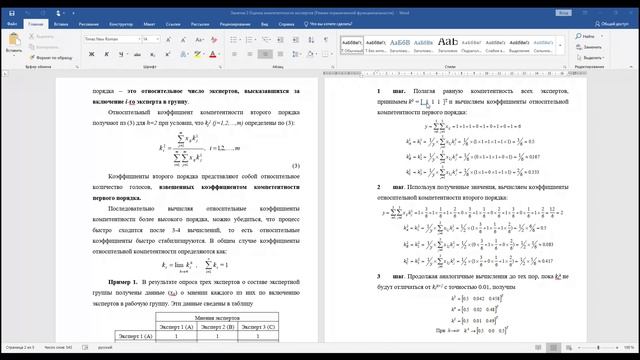640x360 pixels.
Task: Click the Общий доступ share button
Action: 611,24
